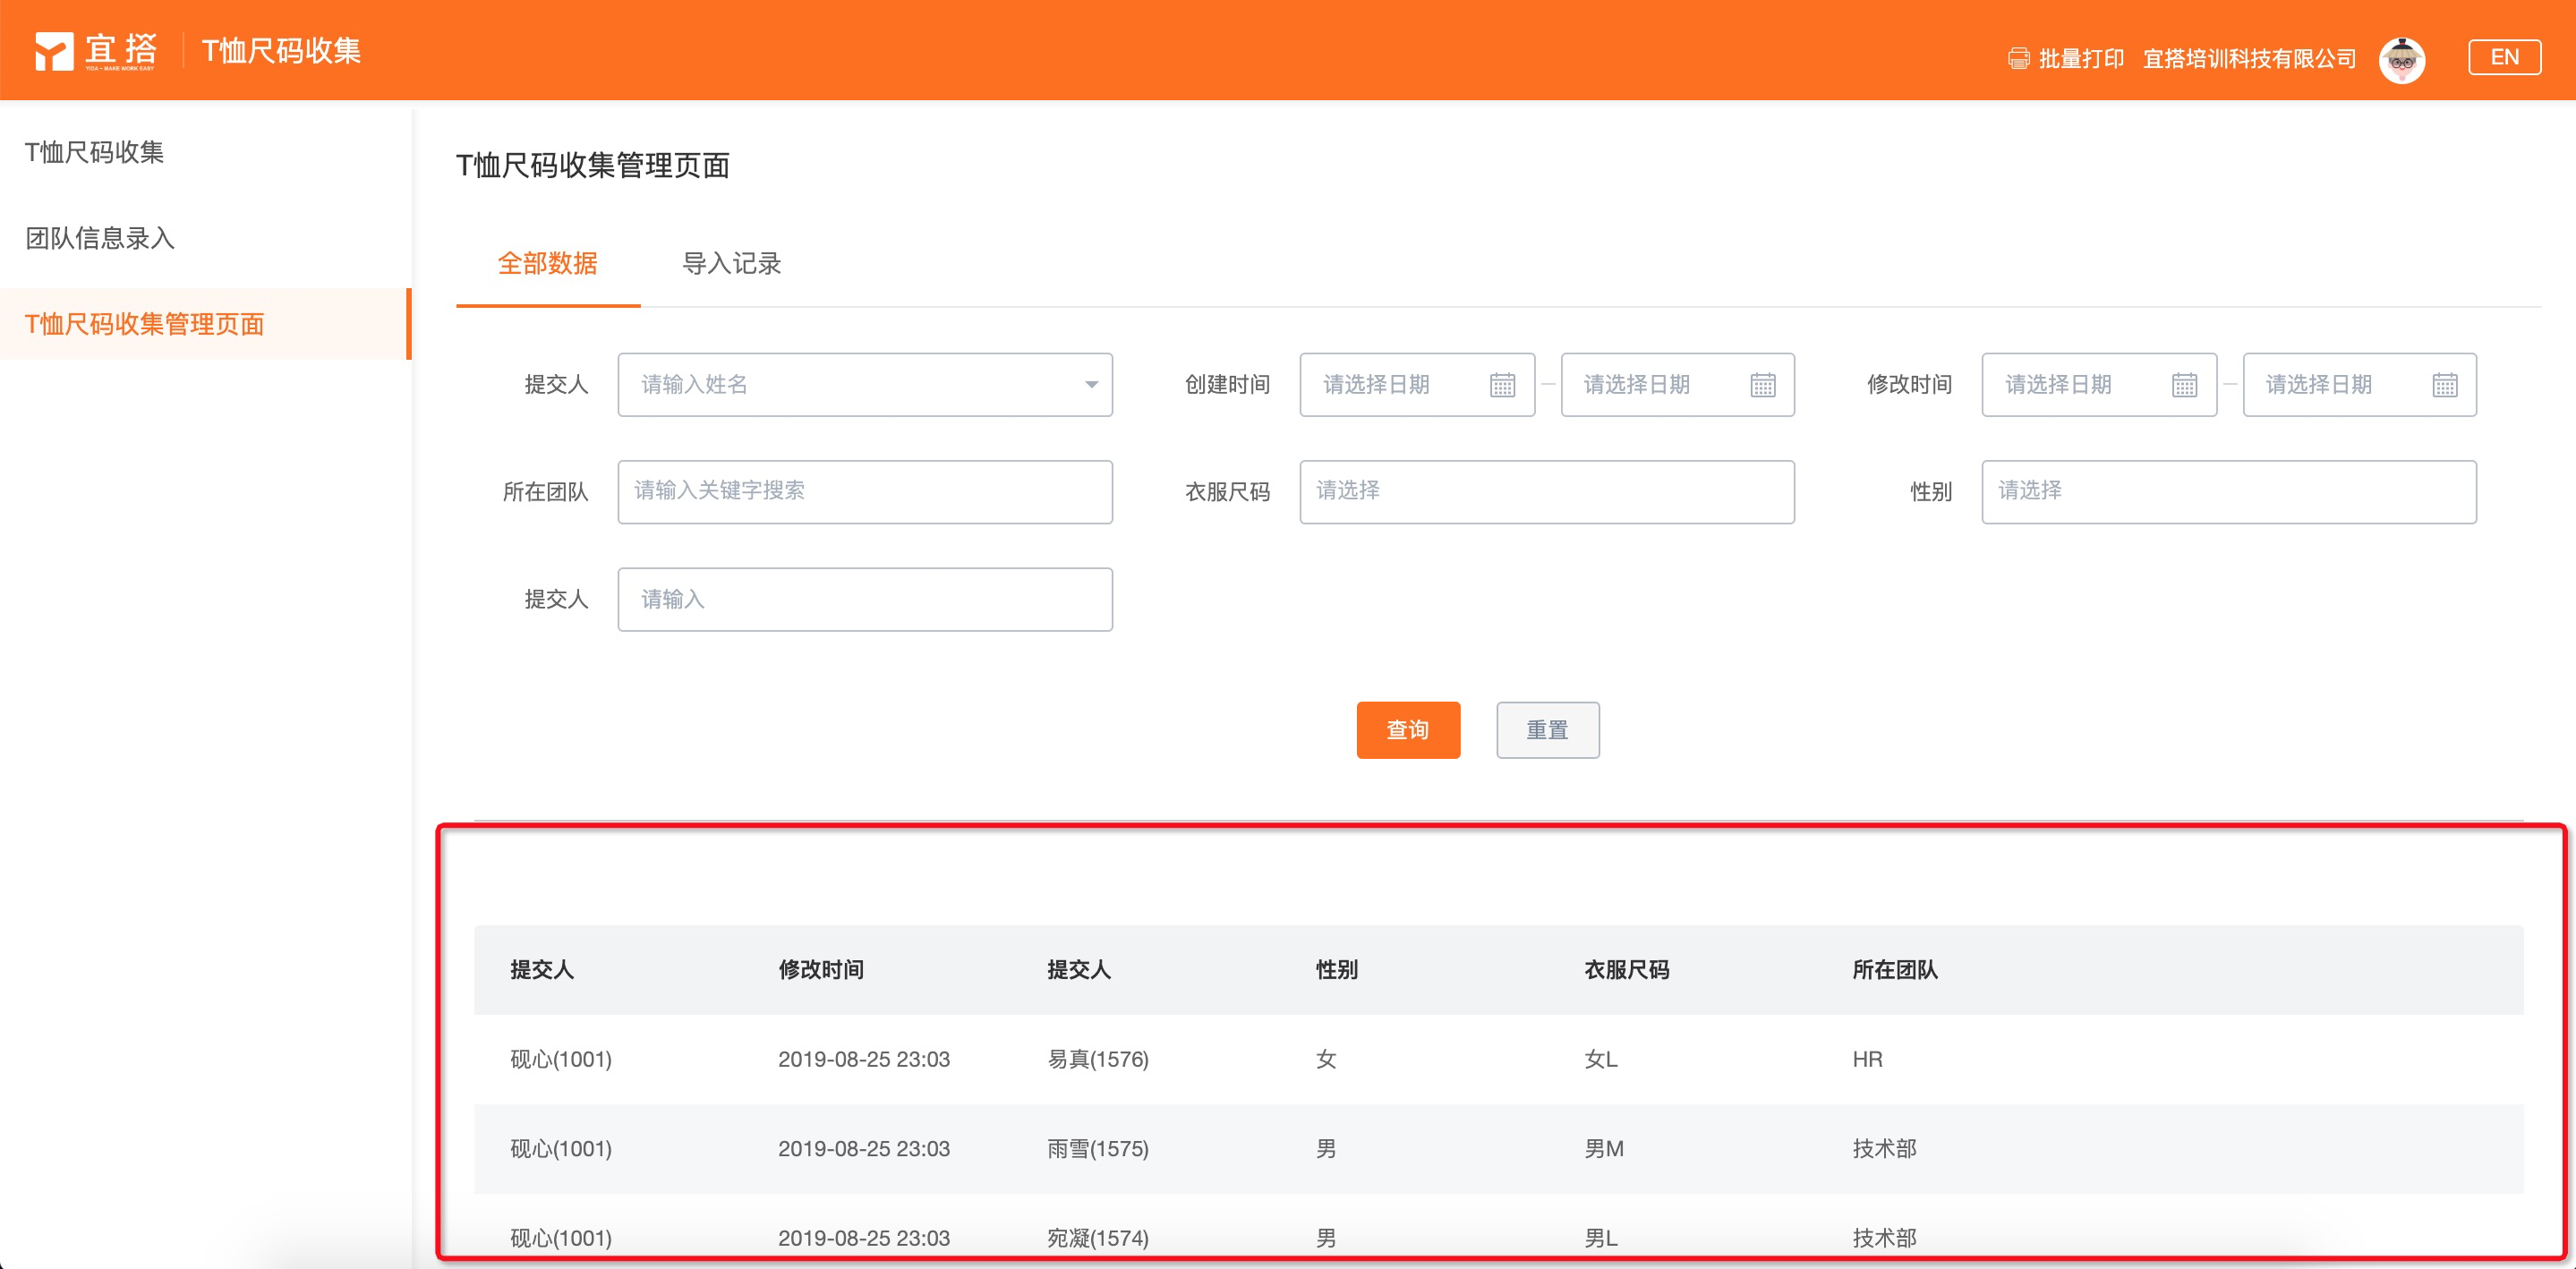Open calendar for creation time start date
Image resolution: width=2576 pixels, height=1269 pixels.
pos(1501,385)
